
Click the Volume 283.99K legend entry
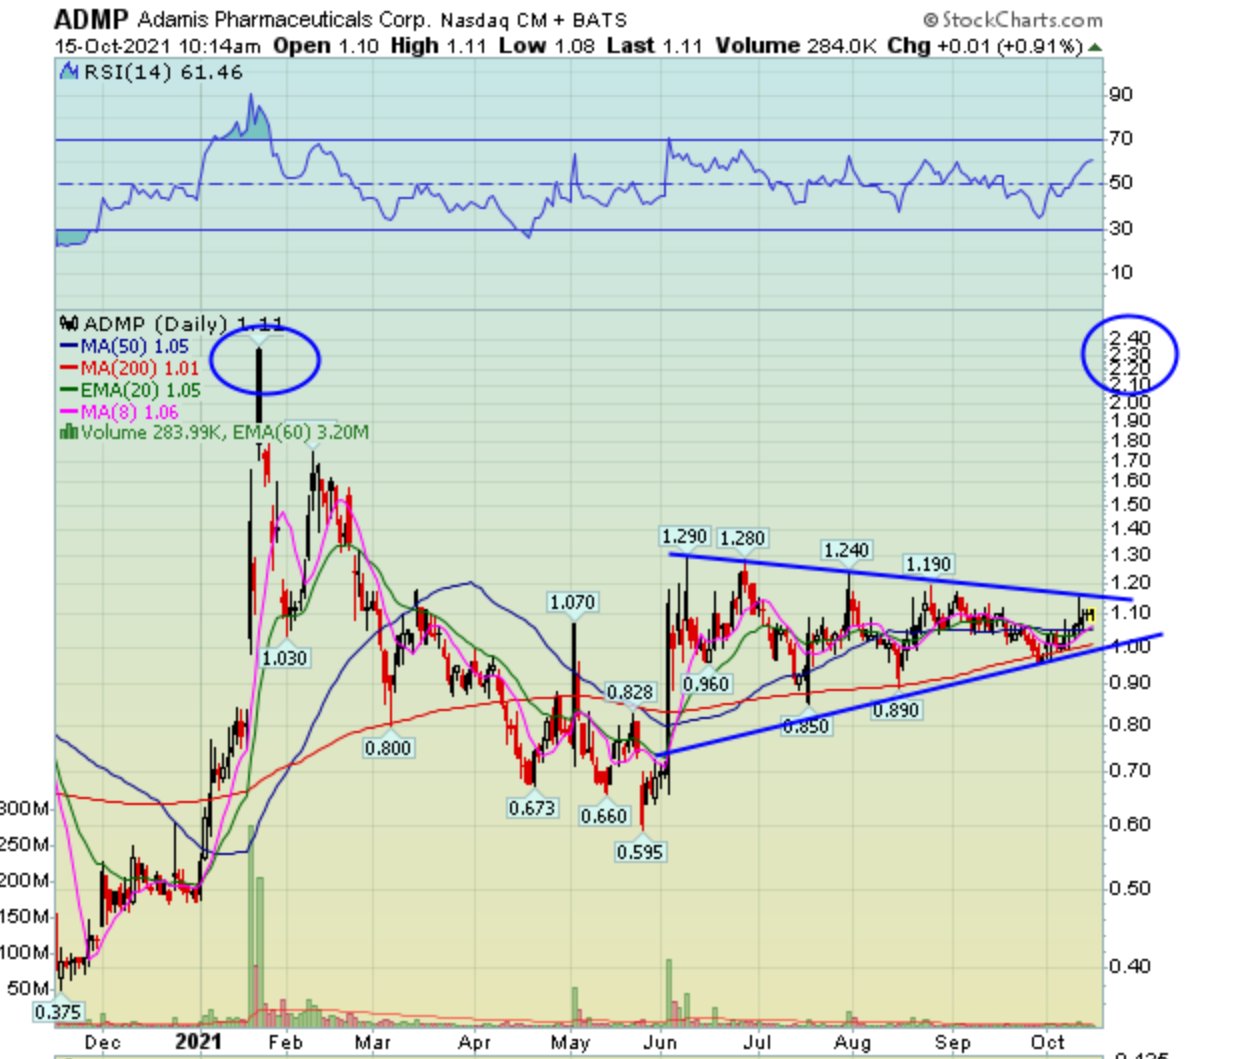click(x=215, y=432)
